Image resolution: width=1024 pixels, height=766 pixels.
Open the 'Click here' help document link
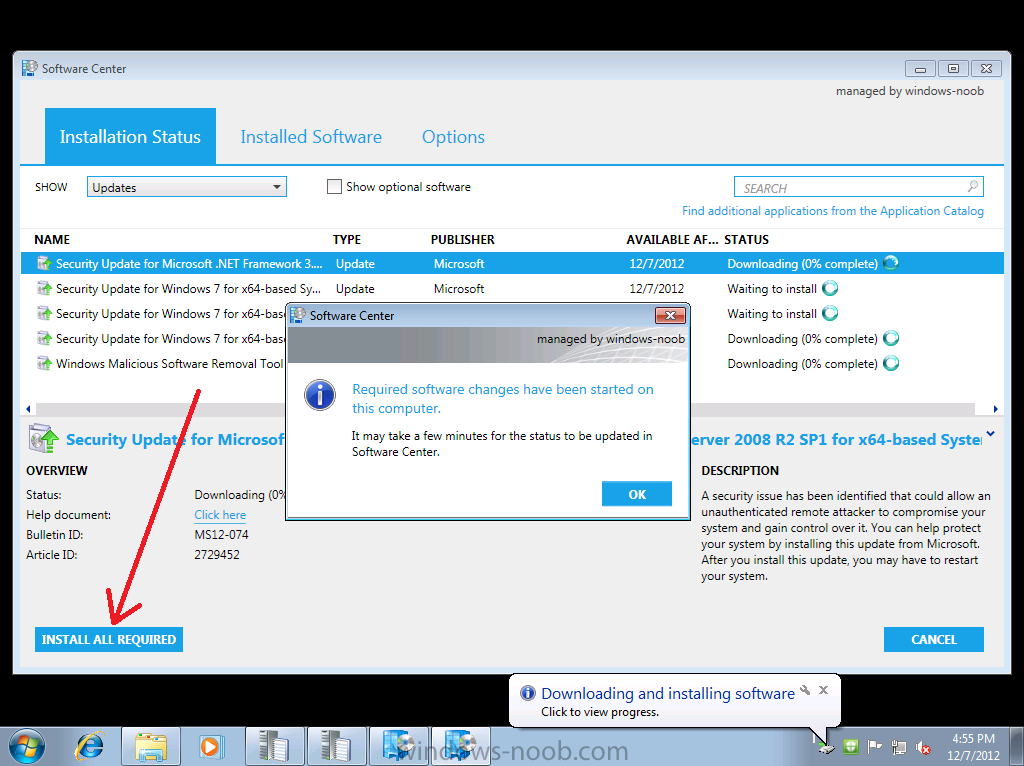click(220, 515)
